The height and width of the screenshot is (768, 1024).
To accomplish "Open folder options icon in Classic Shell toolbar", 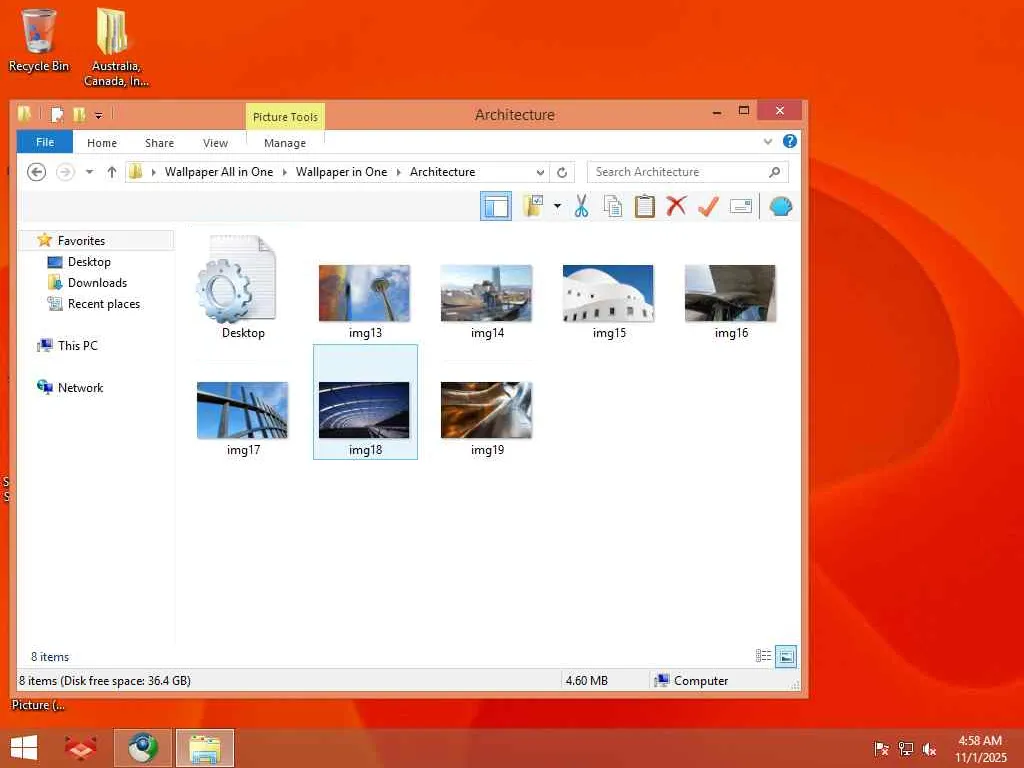I will pos(533,206).
